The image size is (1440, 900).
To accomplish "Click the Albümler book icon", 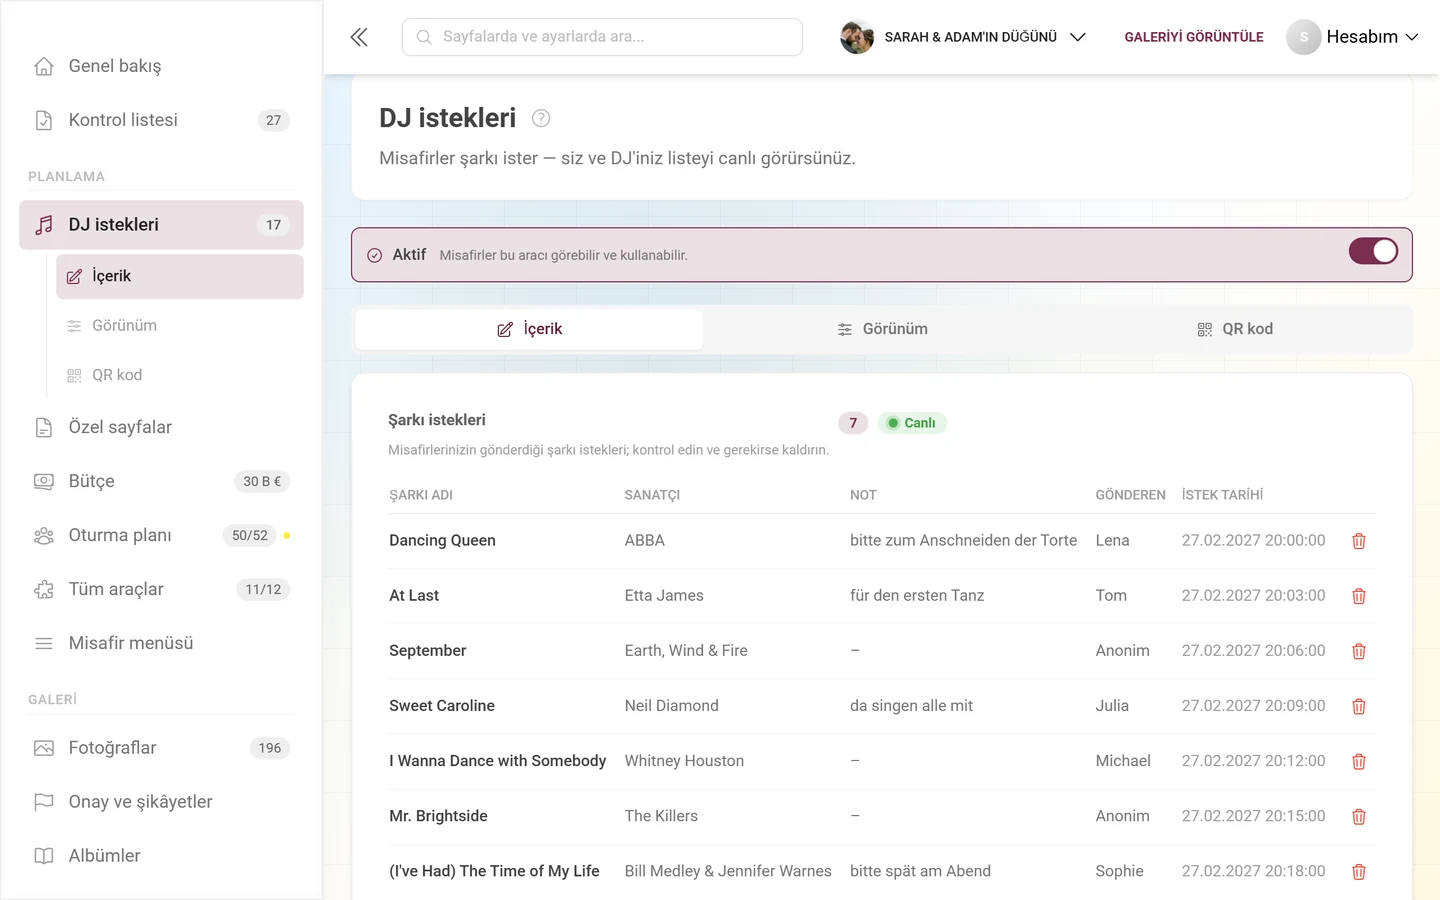I will tap(44, 856).
